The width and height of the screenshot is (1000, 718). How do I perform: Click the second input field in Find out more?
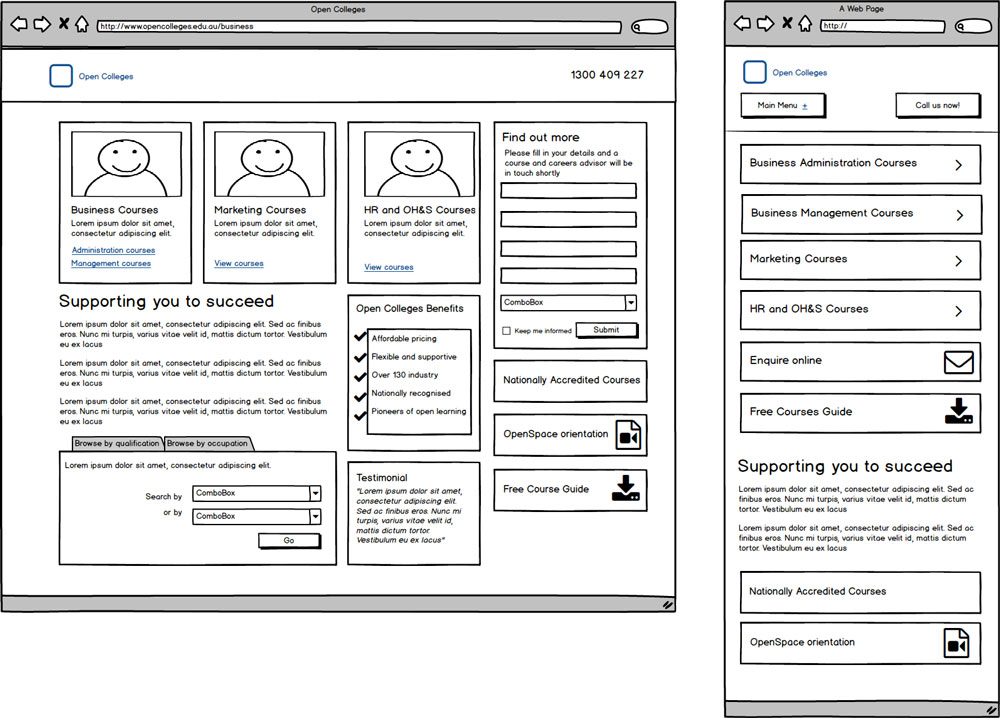pos(568,219)
